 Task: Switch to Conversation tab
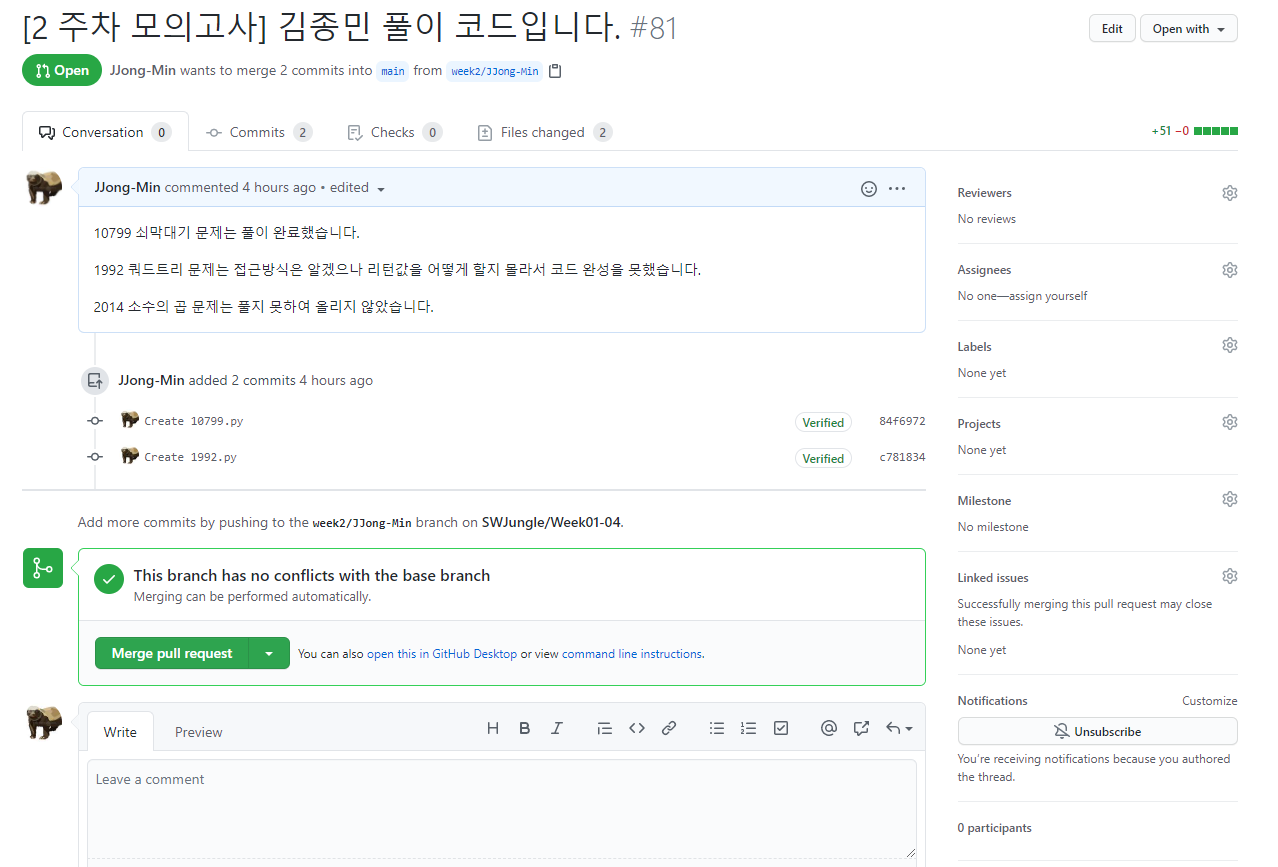click(105, 132)
